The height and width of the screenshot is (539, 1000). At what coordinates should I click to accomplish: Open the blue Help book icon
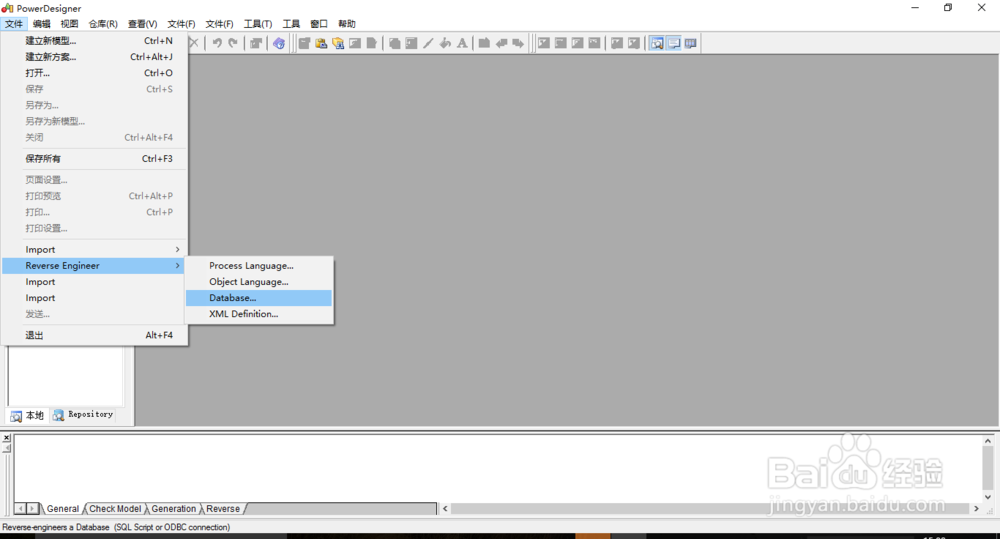(279, 43)
